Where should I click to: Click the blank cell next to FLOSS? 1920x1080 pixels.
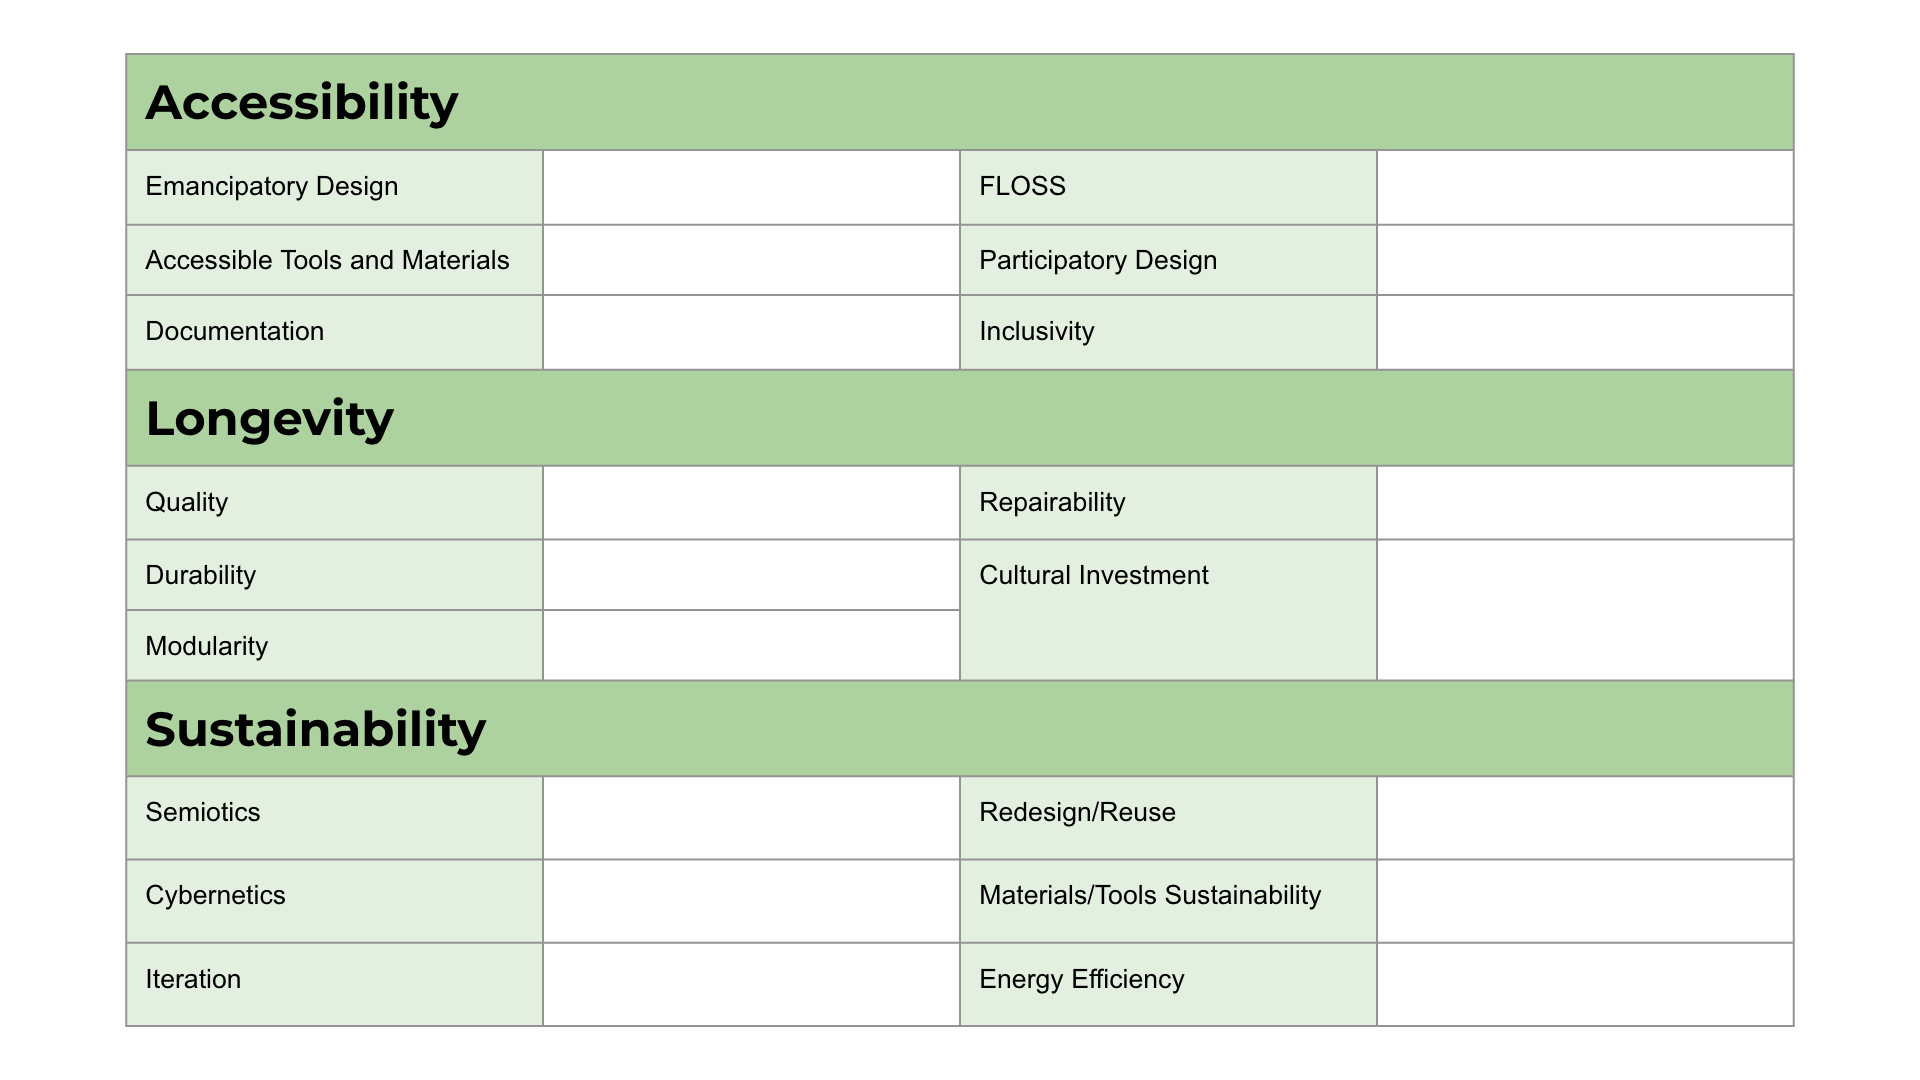(x=1585, y=187)
